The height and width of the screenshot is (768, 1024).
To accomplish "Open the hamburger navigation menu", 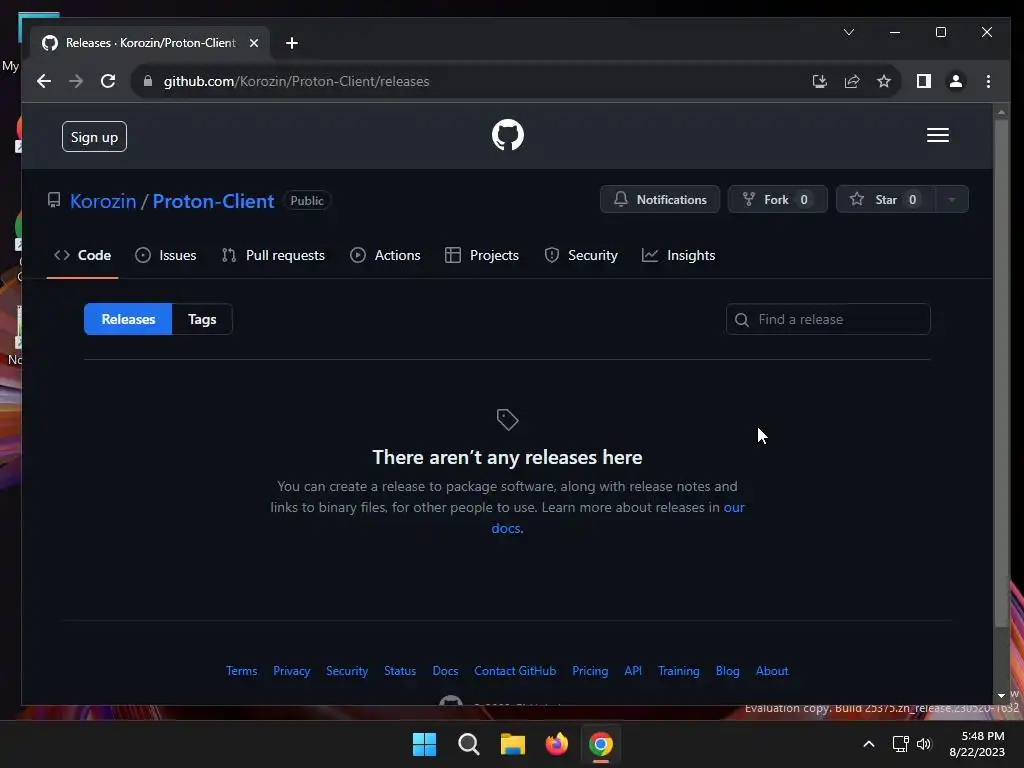I will coord(937,135).
